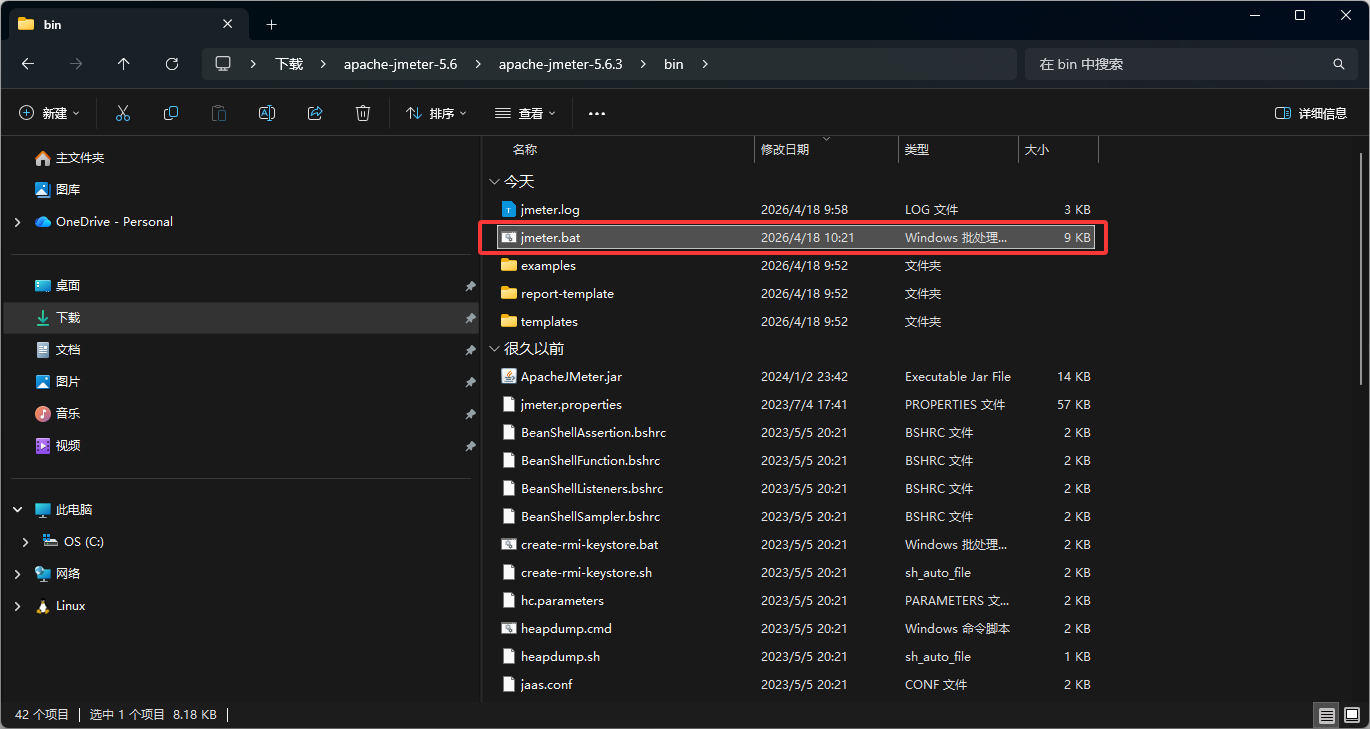The image size is (1370, 729).
Task: Open 主文件夹 in the sidebar
Action: (80, 158)
